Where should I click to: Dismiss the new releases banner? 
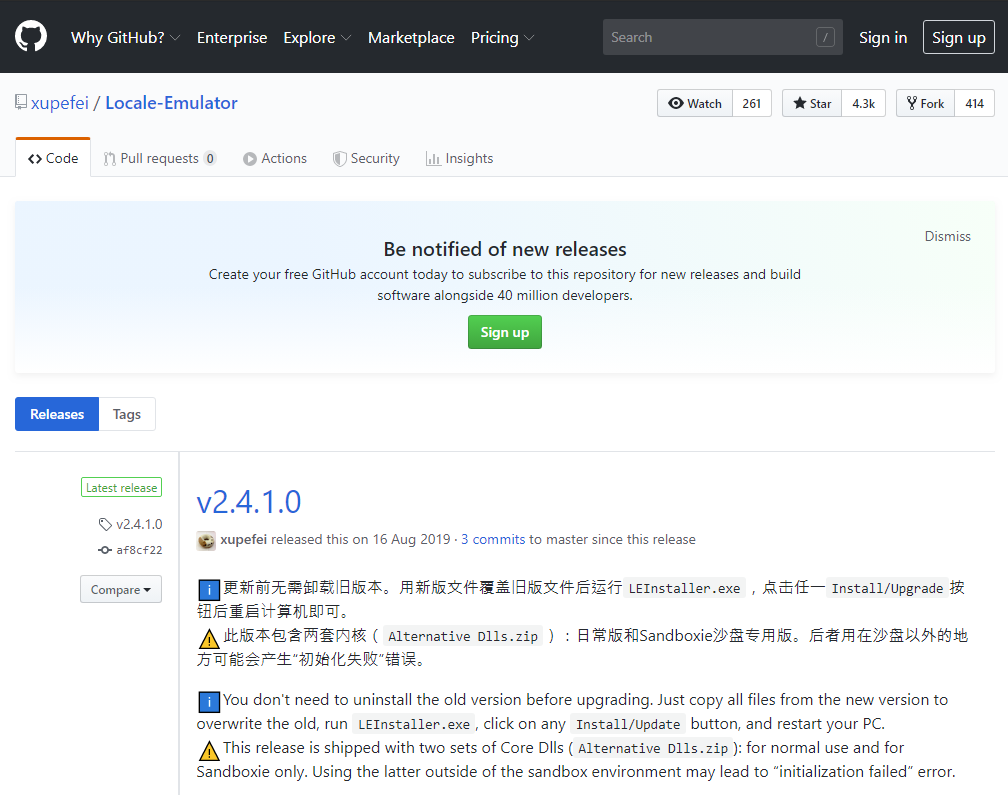pos(948,236)
